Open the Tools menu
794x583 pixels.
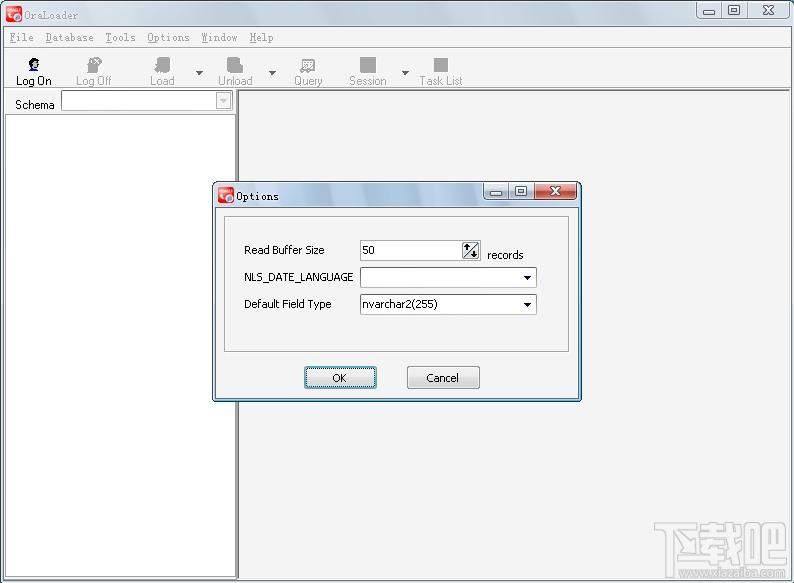pyautogui.click(x=121, y=37)
